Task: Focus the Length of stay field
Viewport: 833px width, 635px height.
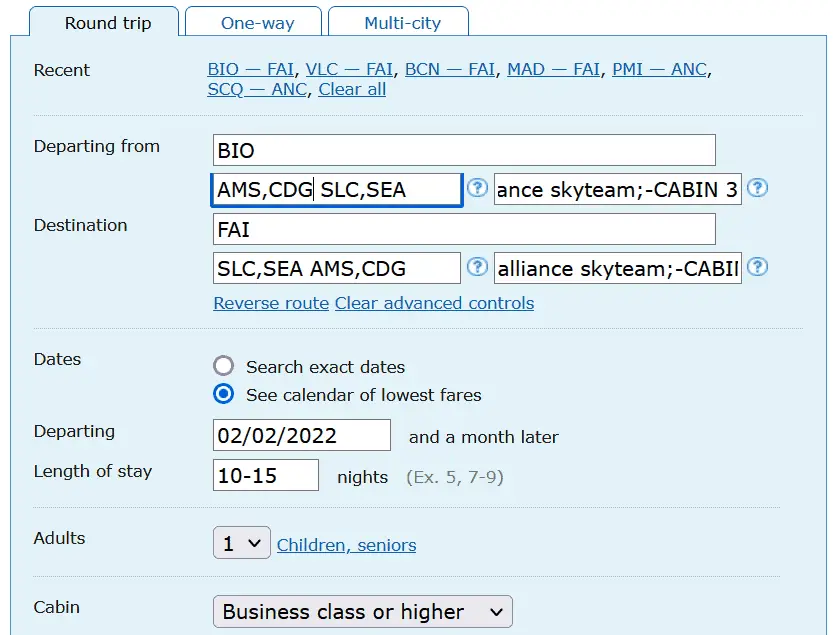Action: click(x=266, y=476)
